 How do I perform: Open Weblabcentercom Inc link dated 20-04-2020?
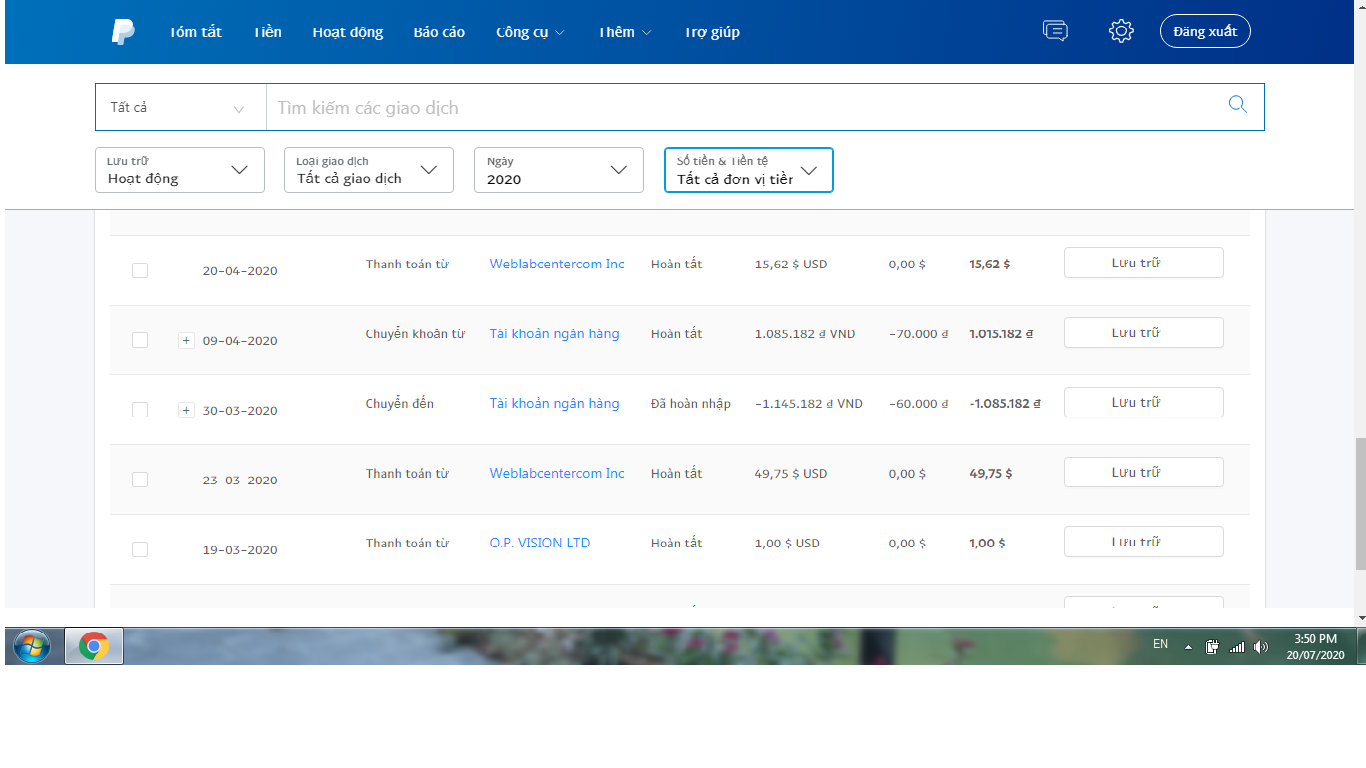[x=557, y=264]
